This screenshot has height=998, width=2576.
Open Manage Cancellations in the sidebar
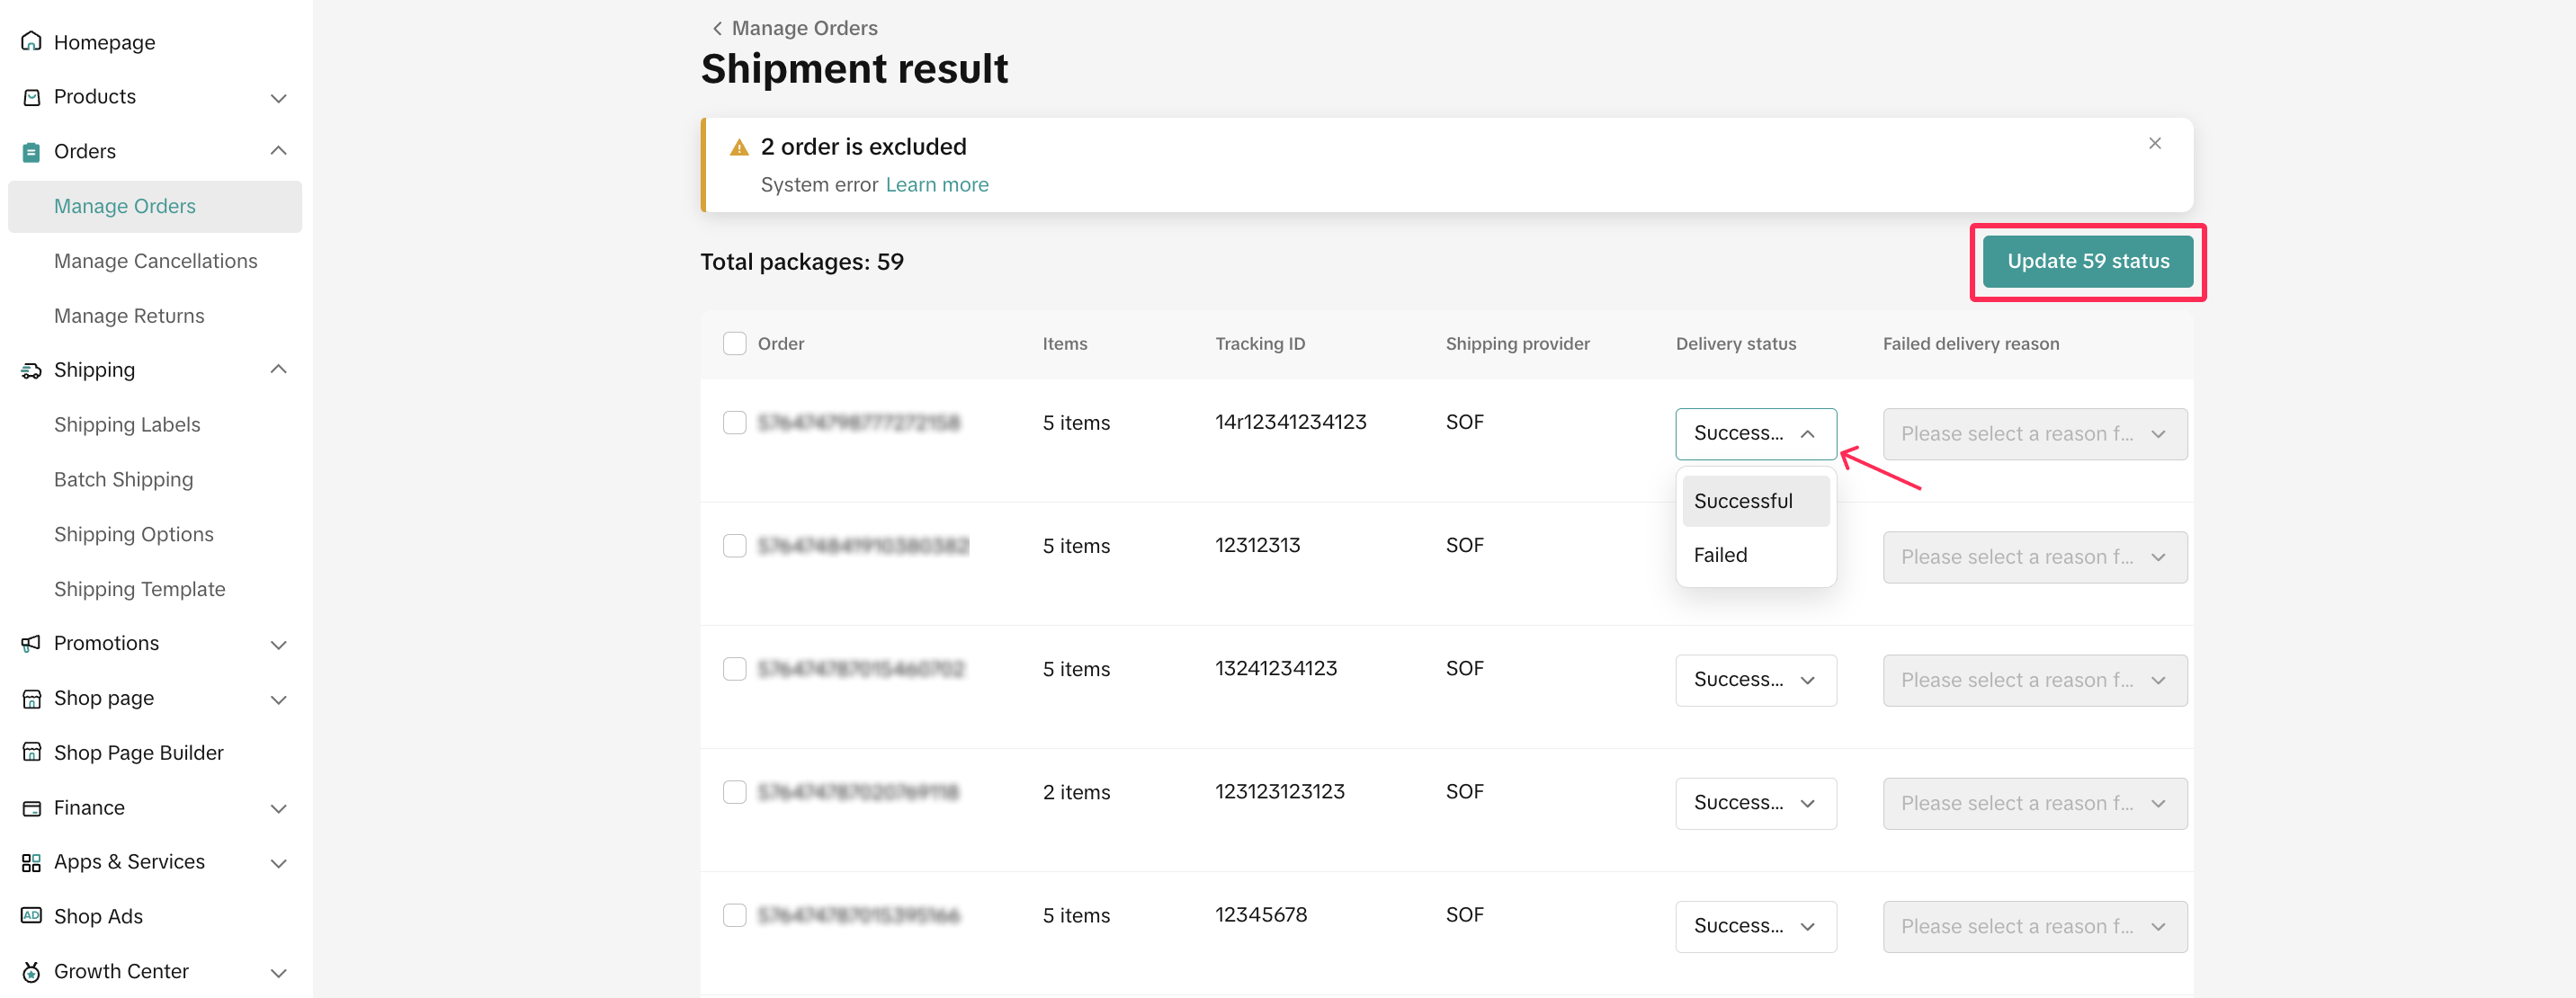[x=155, y=261]
